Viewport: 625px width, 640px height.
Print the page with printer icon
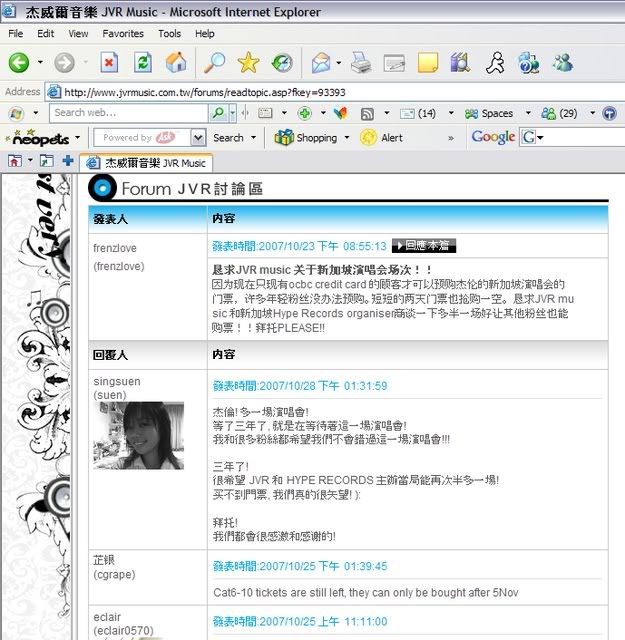point(361,63)
